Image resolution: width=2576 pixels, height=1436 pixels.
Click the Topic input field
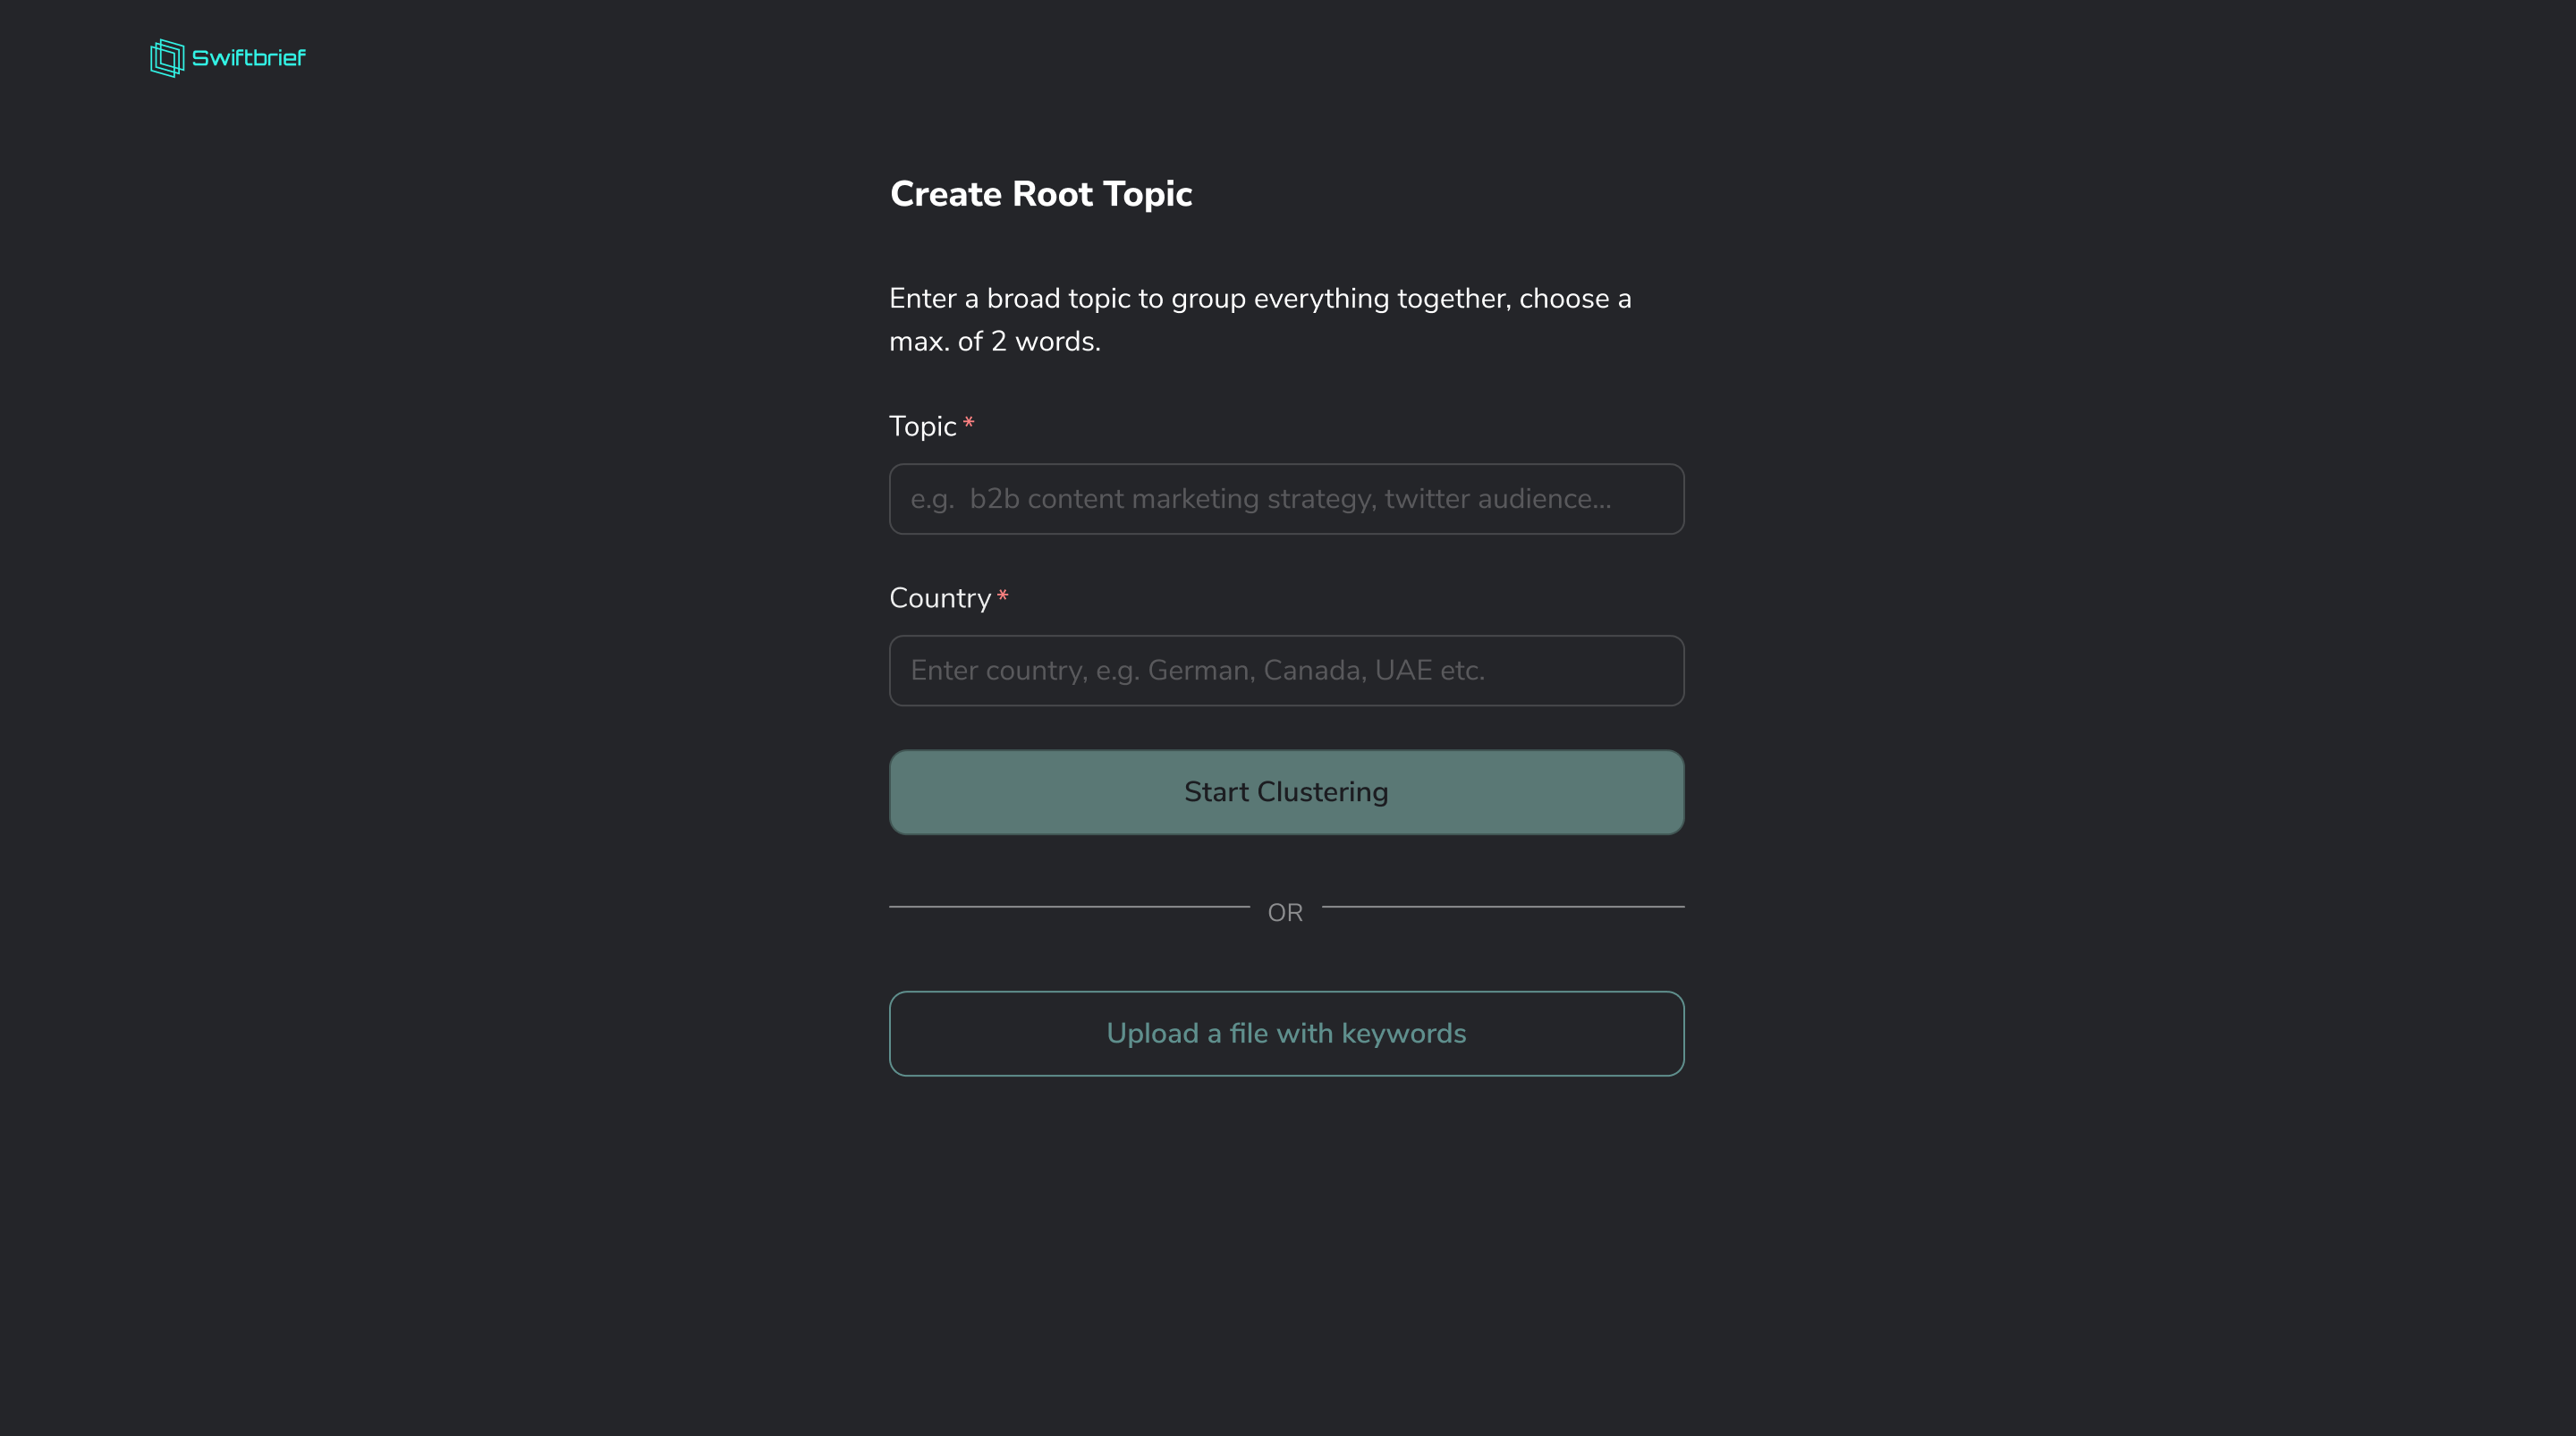pyautogui.click(x=1286, y=498)
